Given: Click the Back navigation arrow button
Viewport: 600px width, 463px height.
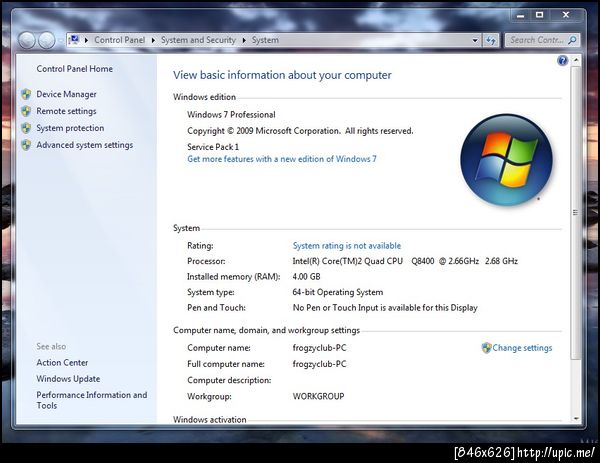Looking at the screenshot, I should [27, 40].
